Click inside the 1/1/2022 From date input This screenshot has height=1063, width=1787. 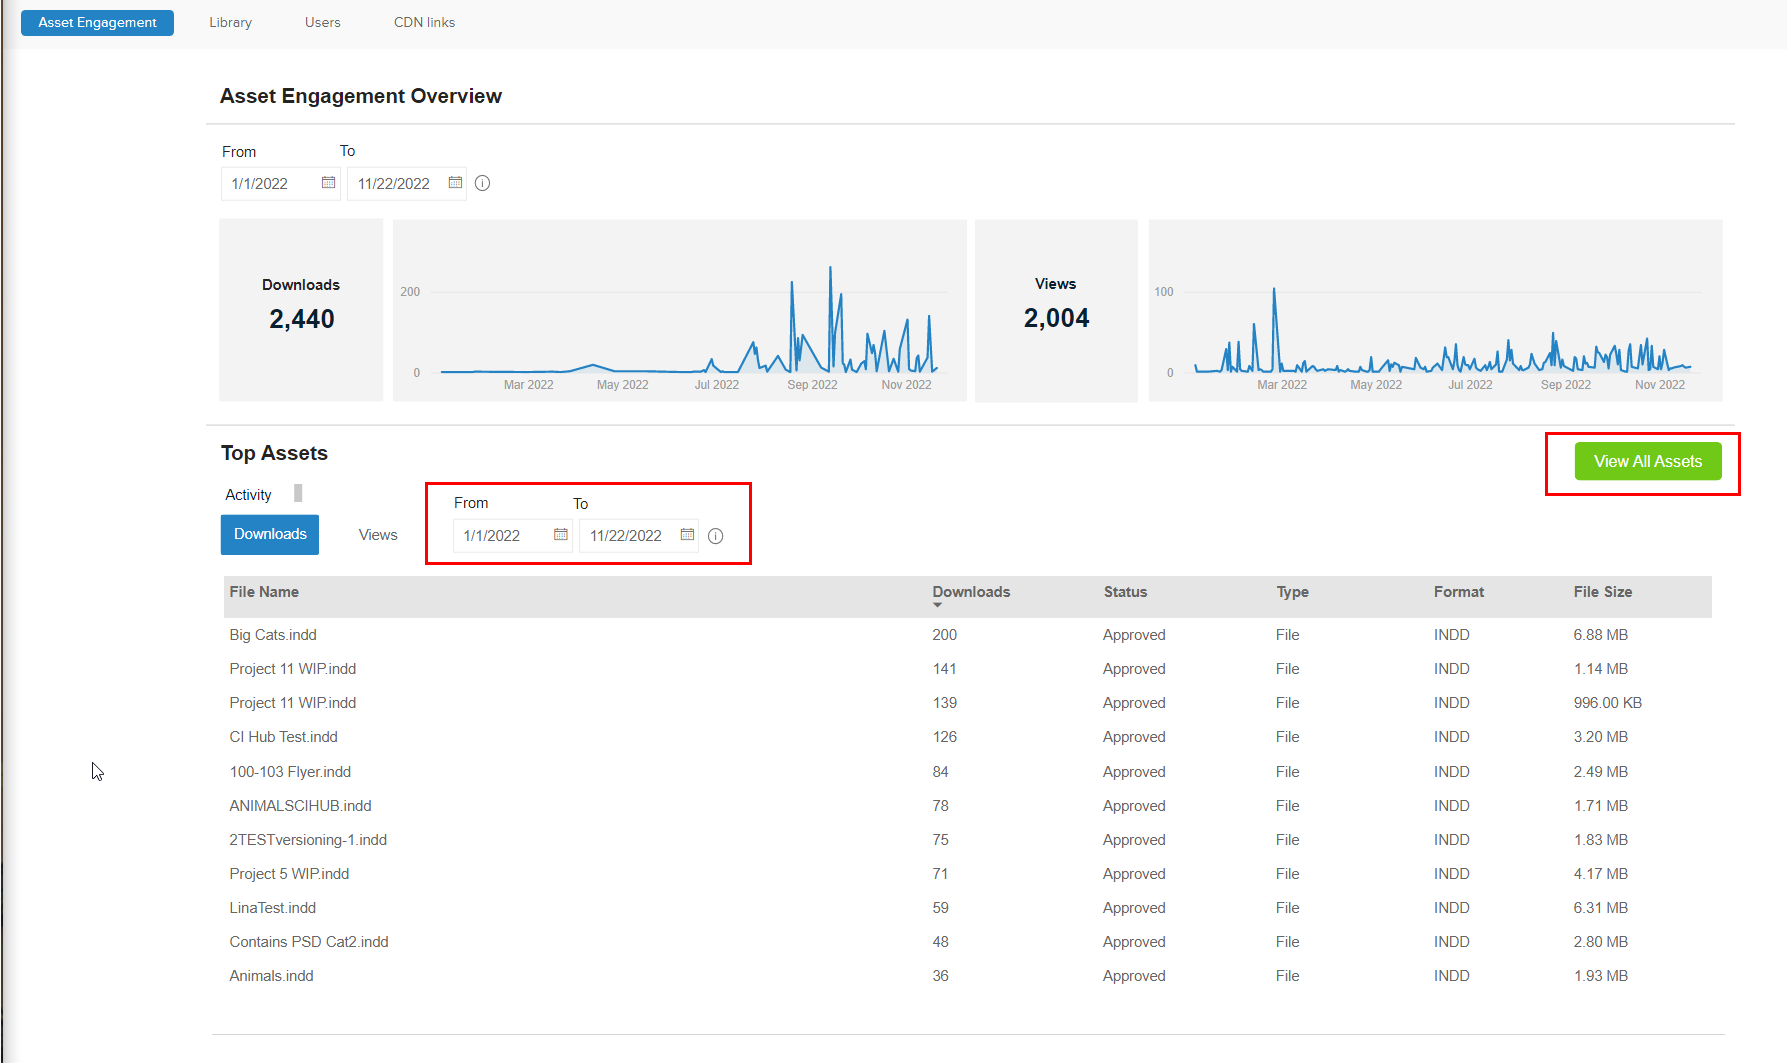tap(270, 183)
